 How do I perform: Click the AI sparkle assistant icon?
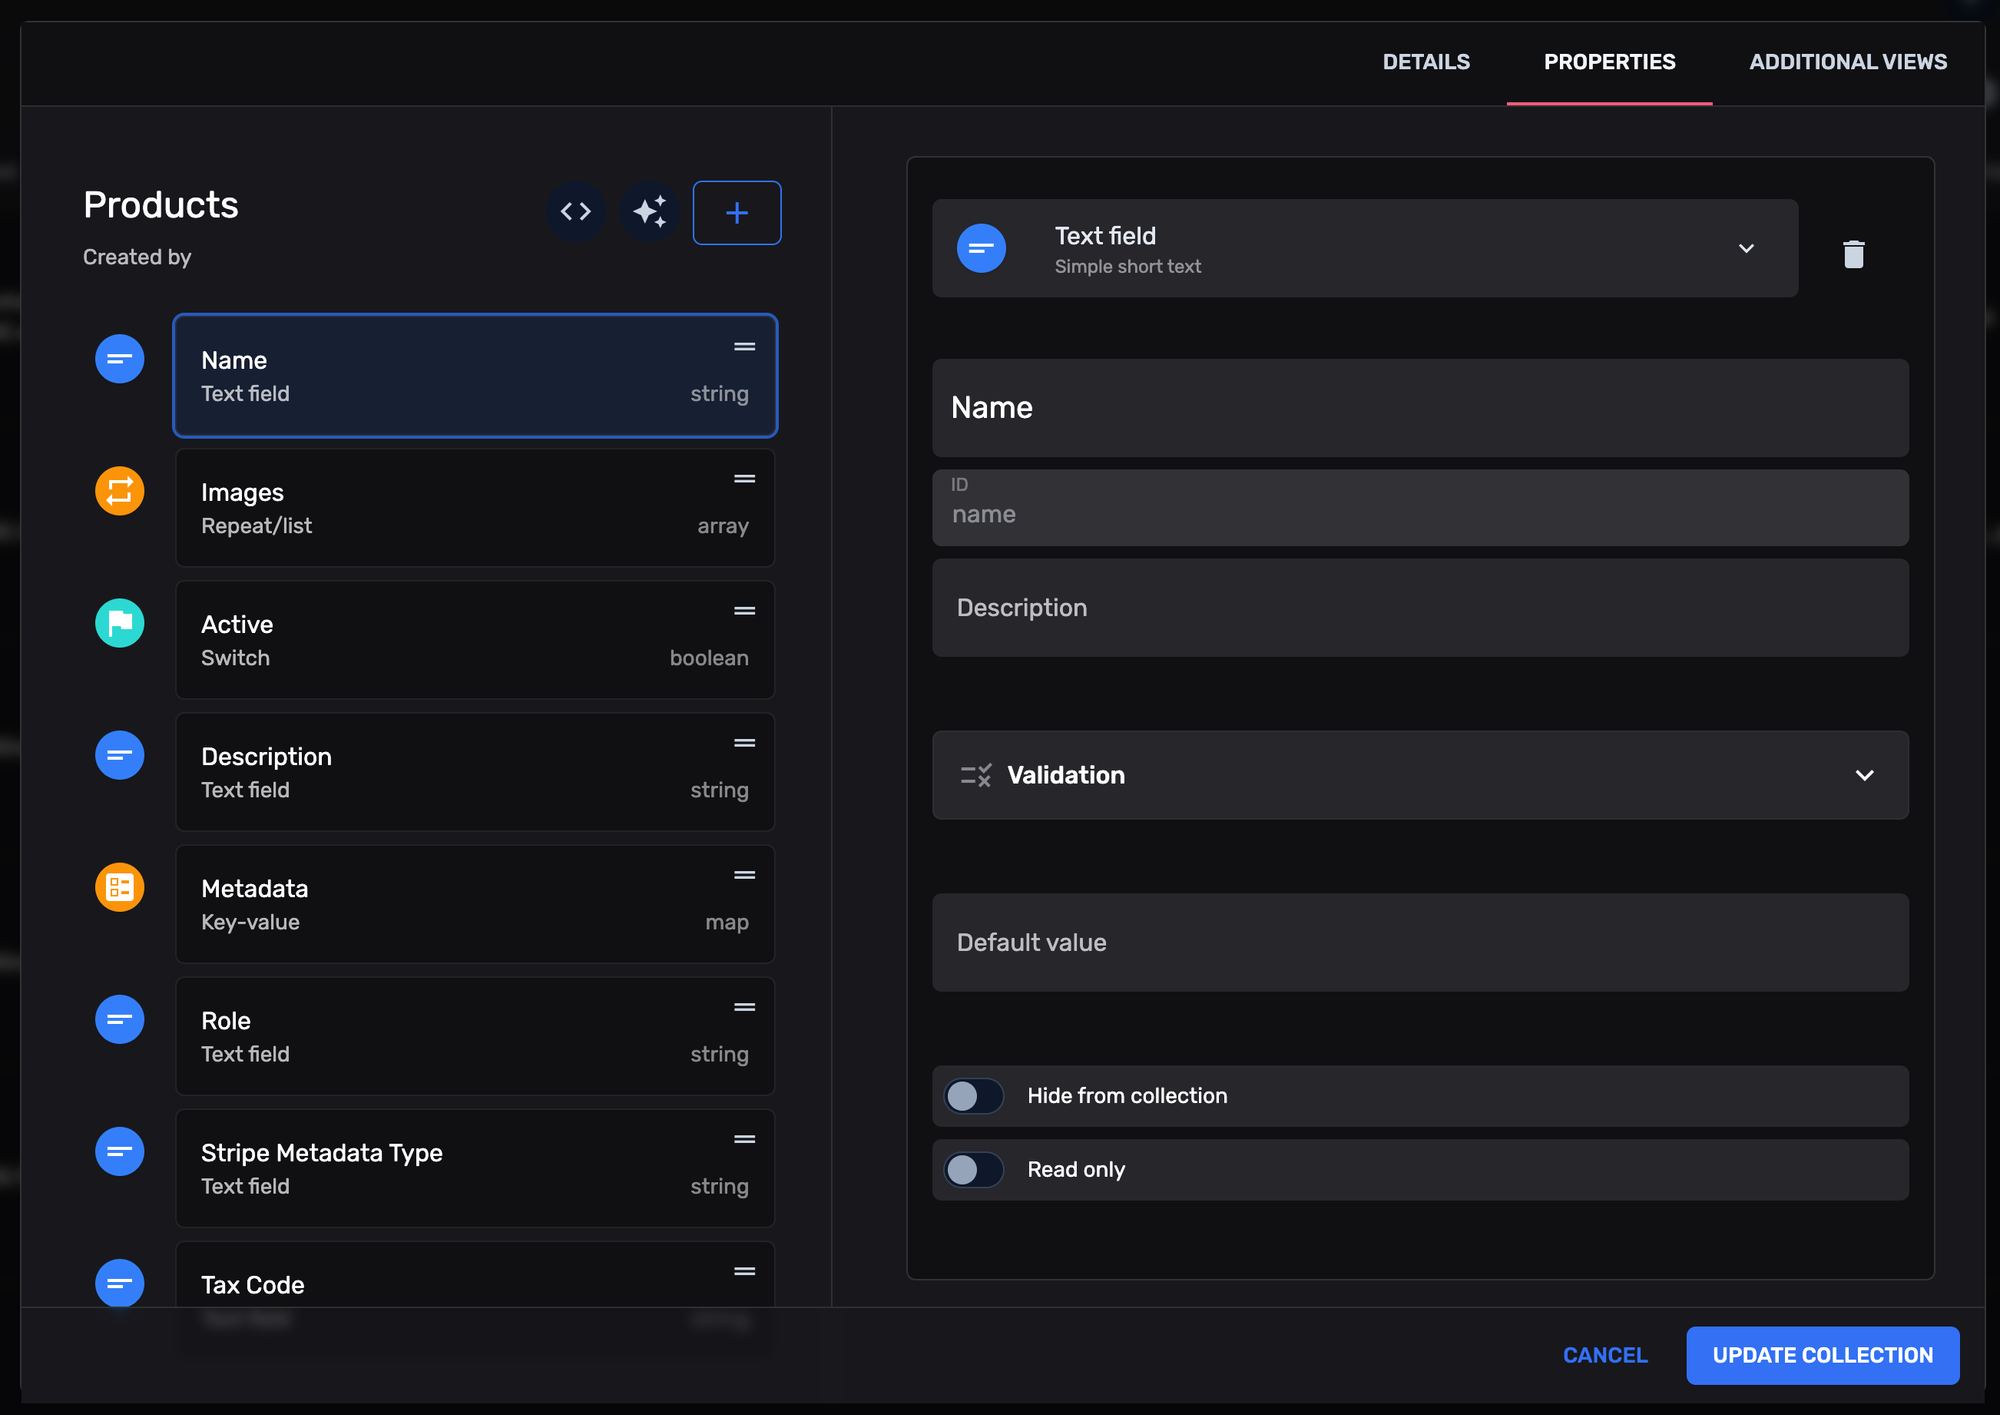point(649,212)
